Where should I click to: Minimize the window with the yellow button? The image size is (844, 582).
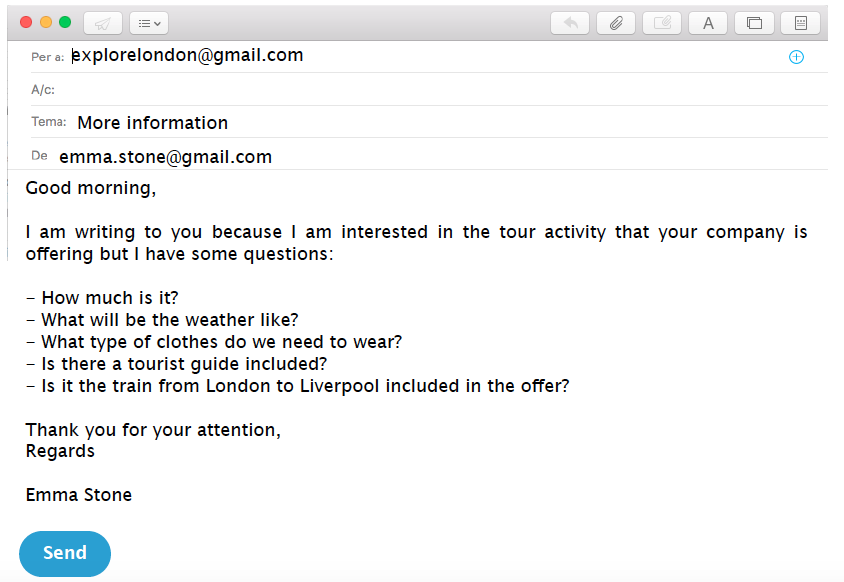[46, 22]
